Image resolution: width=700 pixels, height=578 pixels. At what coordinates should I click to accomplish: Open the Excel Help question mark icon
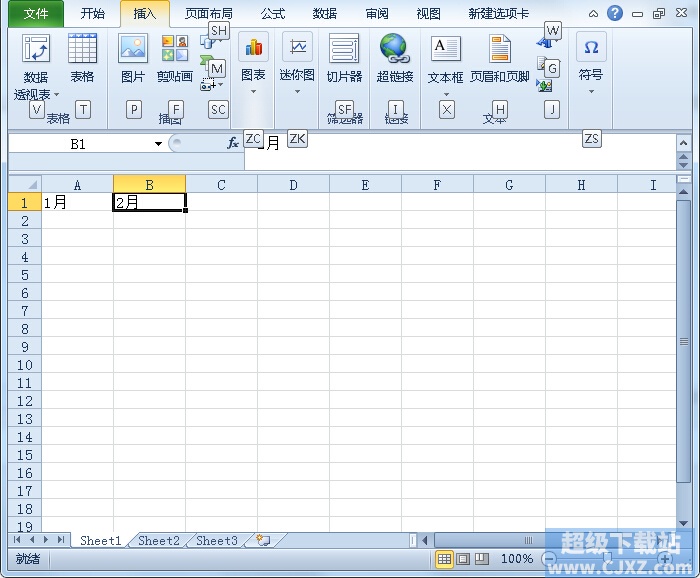(x=615, y=13)
